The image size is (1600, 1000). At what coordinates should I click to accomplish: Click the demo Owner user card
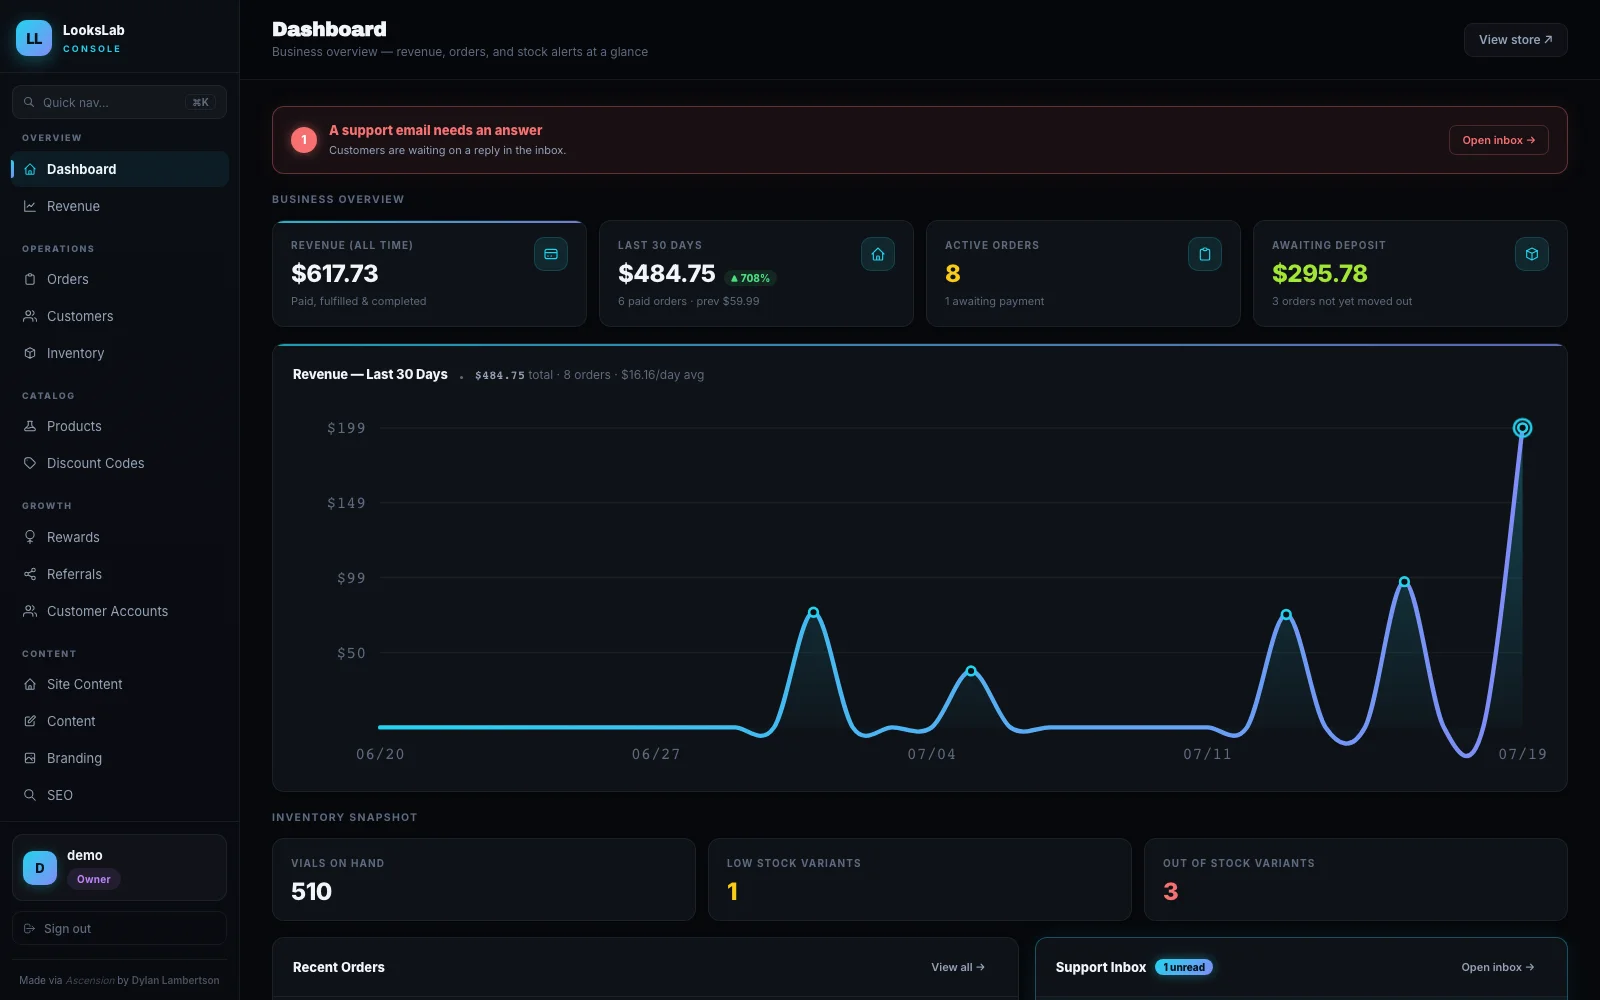(119, 867)
